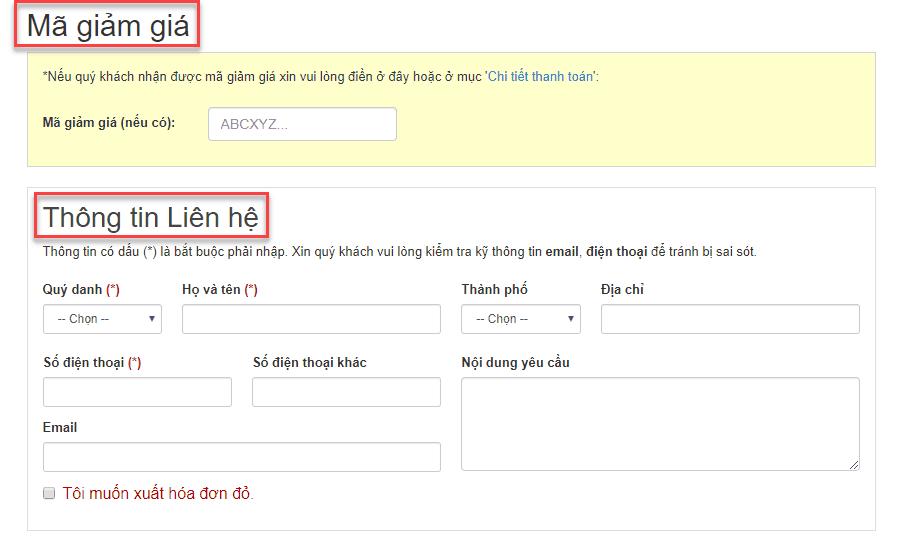Click the 'Email' field label
This screenshot has height=550, width=901.
pyautogui.click(x=60, y=427)
